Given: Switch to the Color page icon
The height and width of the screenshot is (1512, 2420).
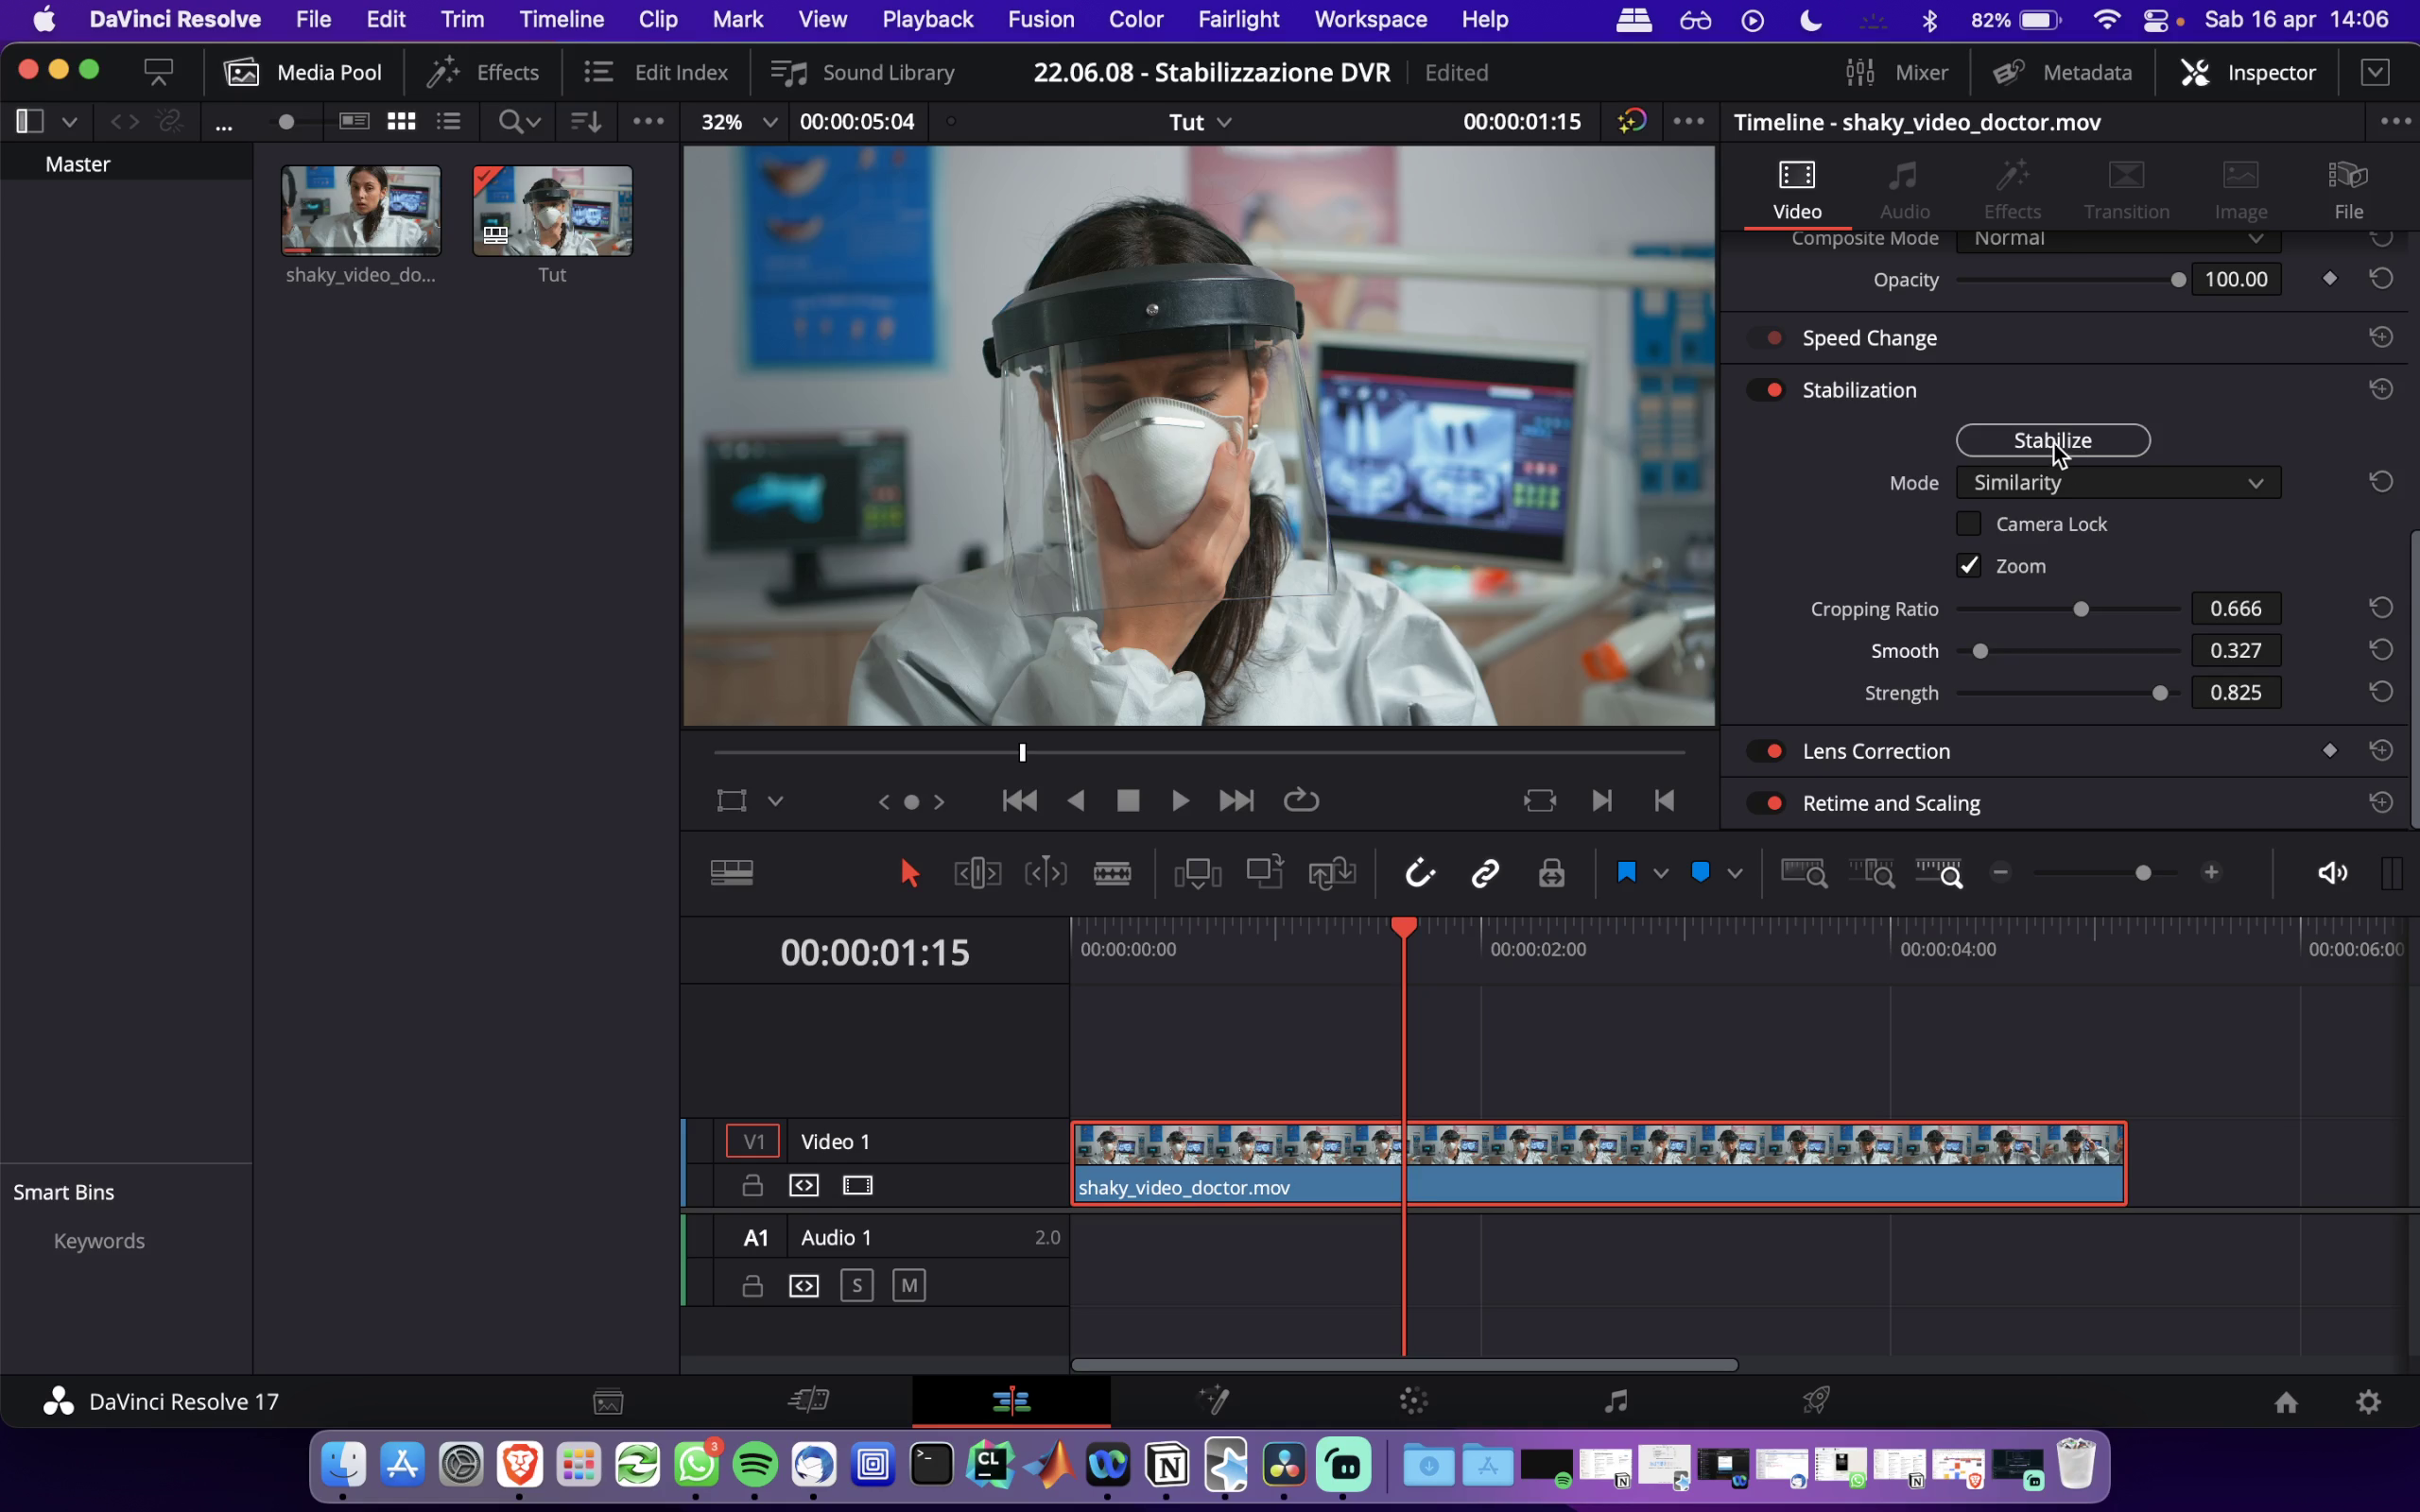Looking at the screenshot, I should (1414, 1400).
